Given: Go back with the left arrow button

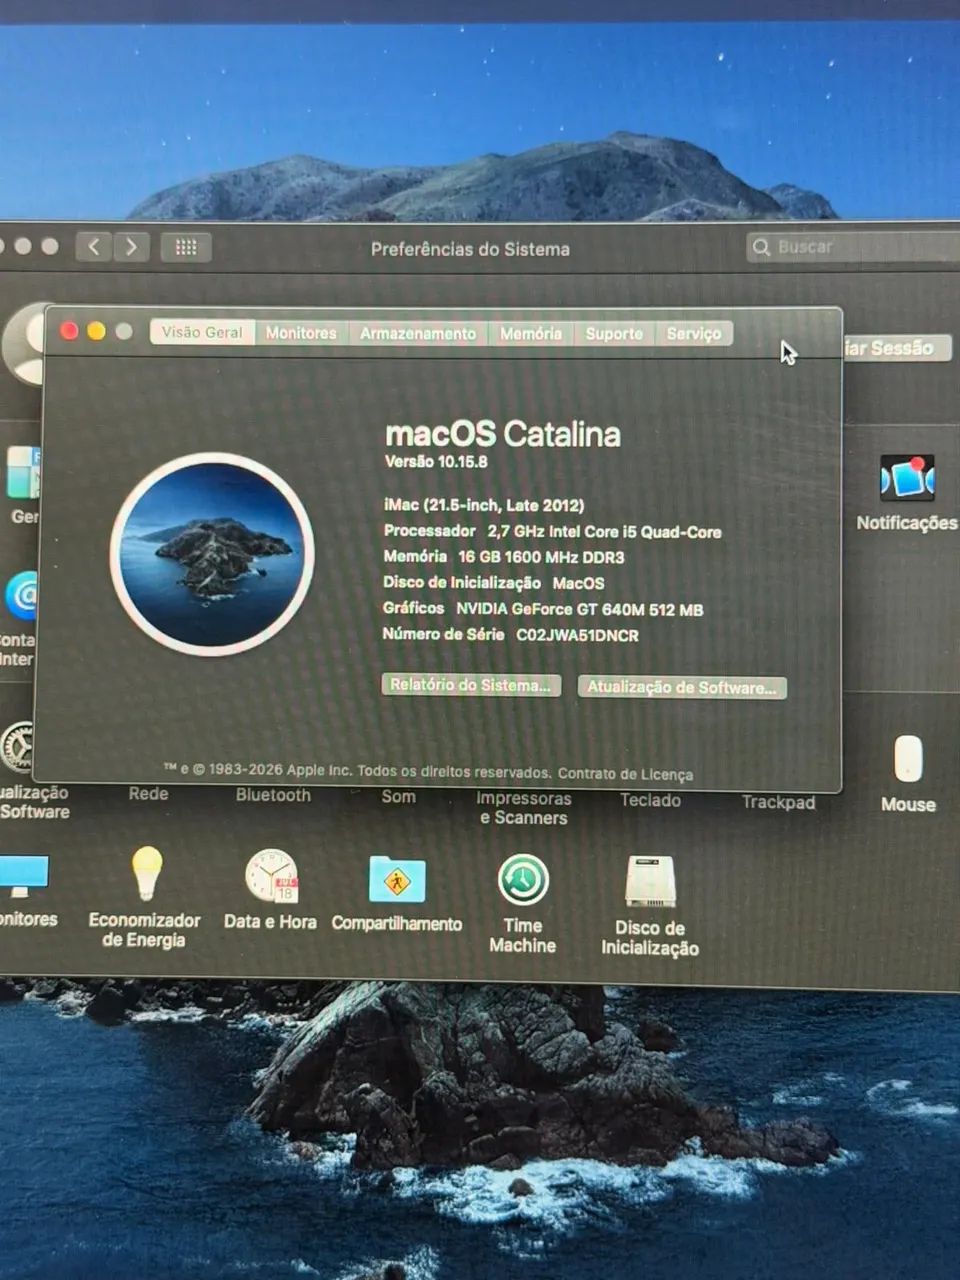Looking at the screenshot, I should coord(94,247).
